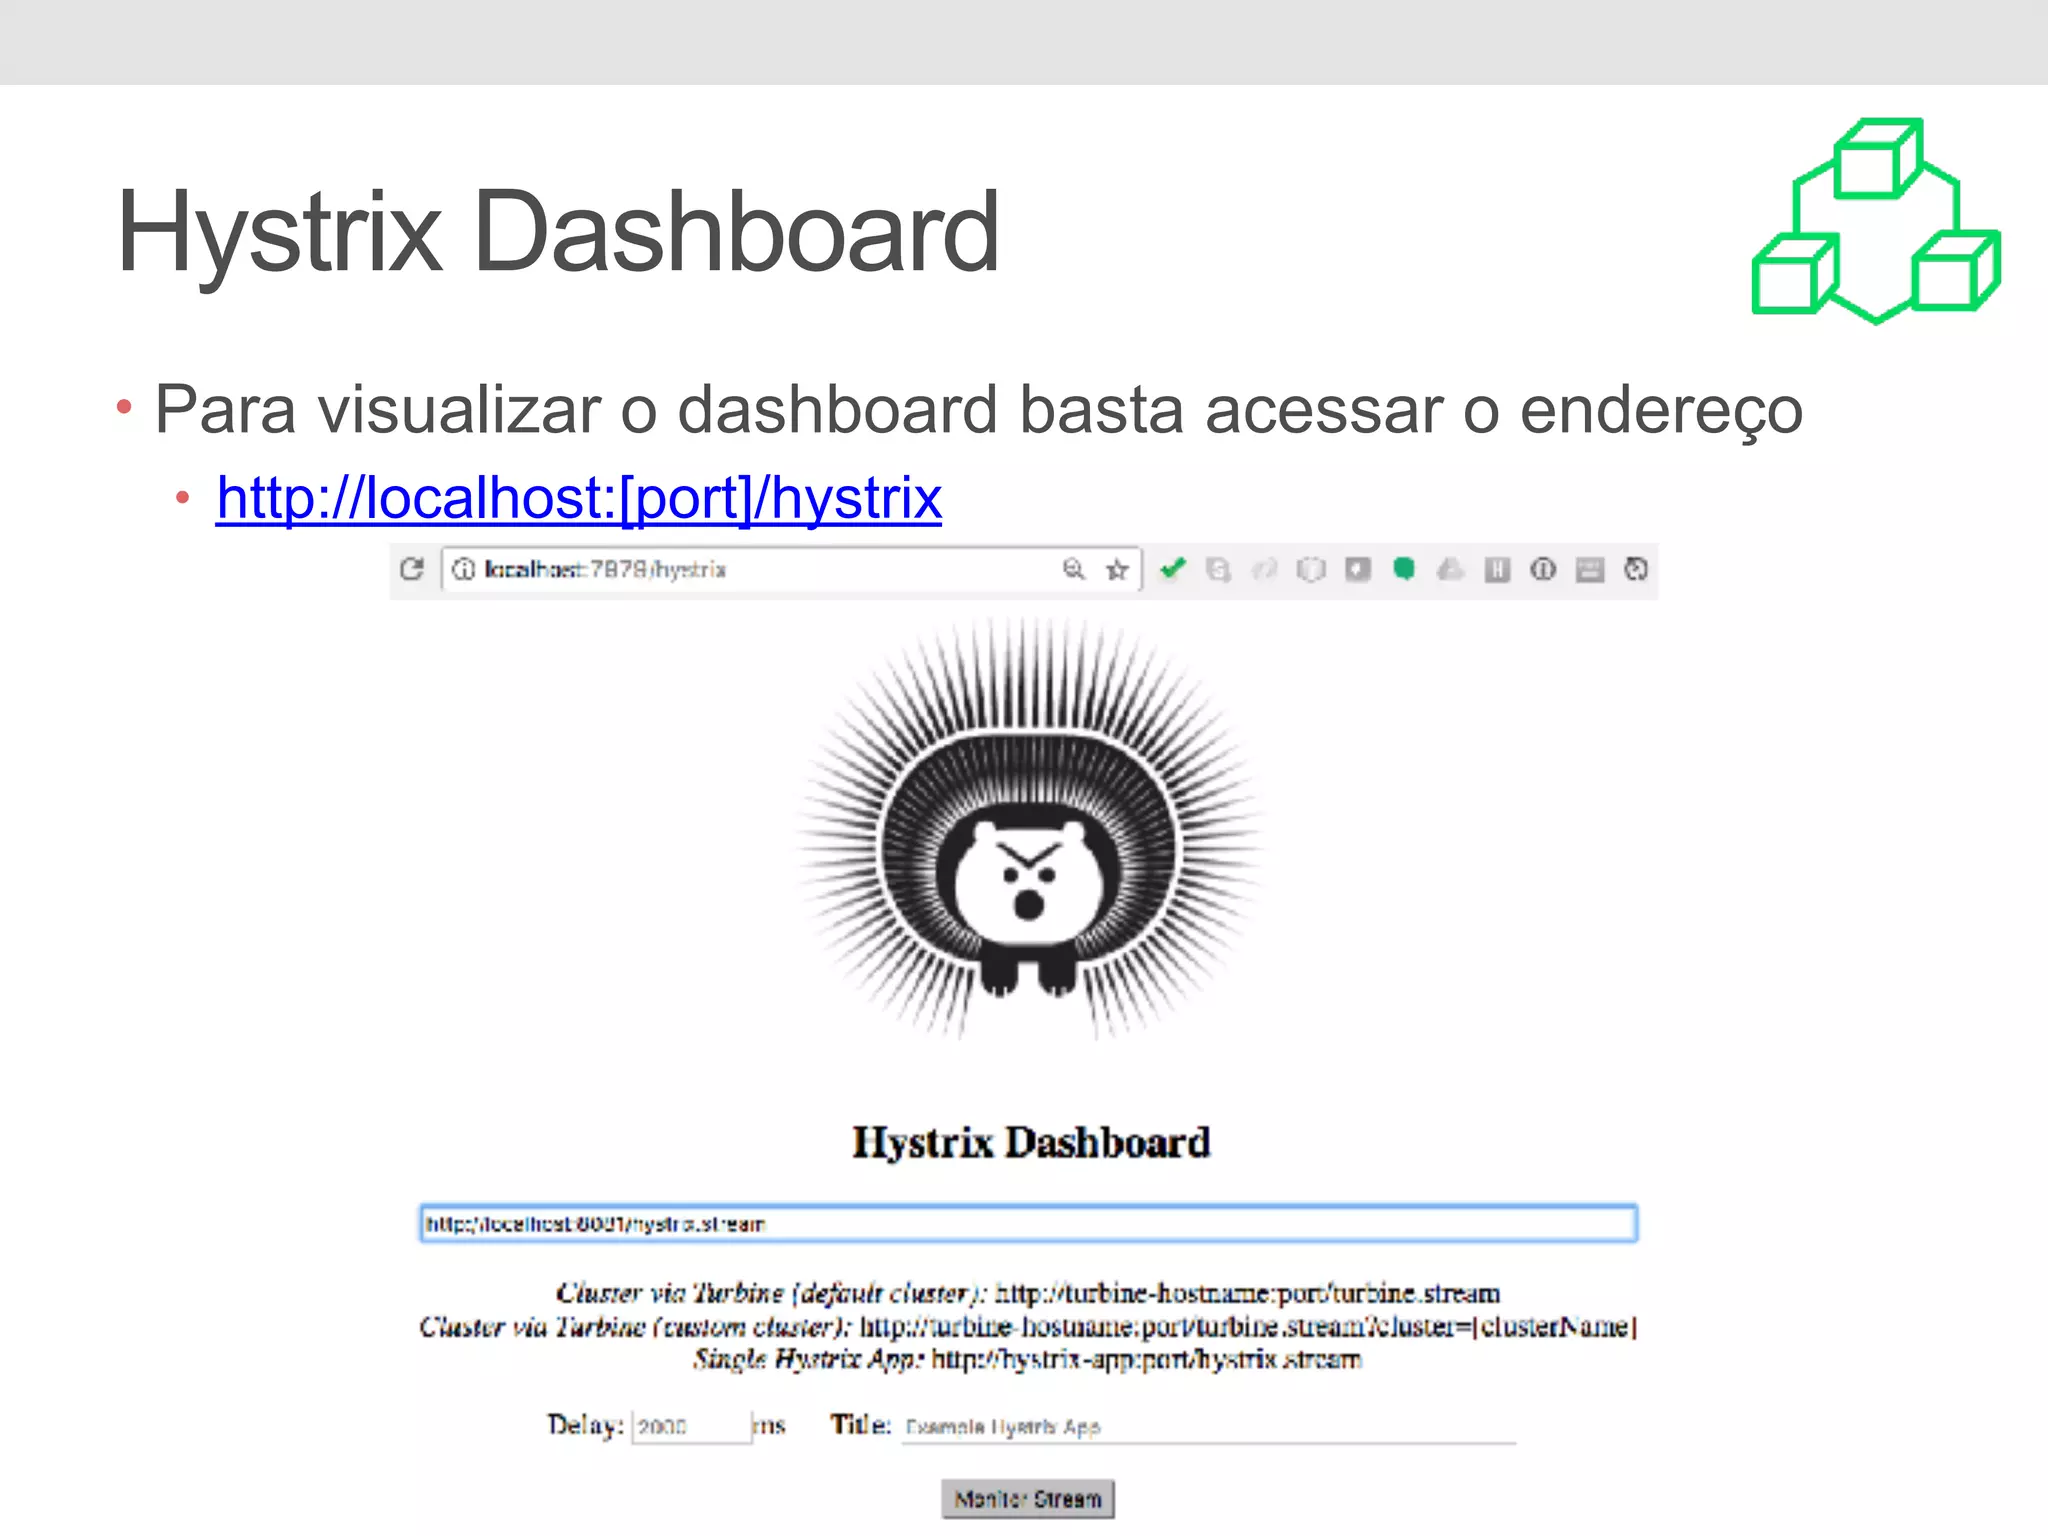Click the zoom magnifier in address bar

tap(1073, 569)
